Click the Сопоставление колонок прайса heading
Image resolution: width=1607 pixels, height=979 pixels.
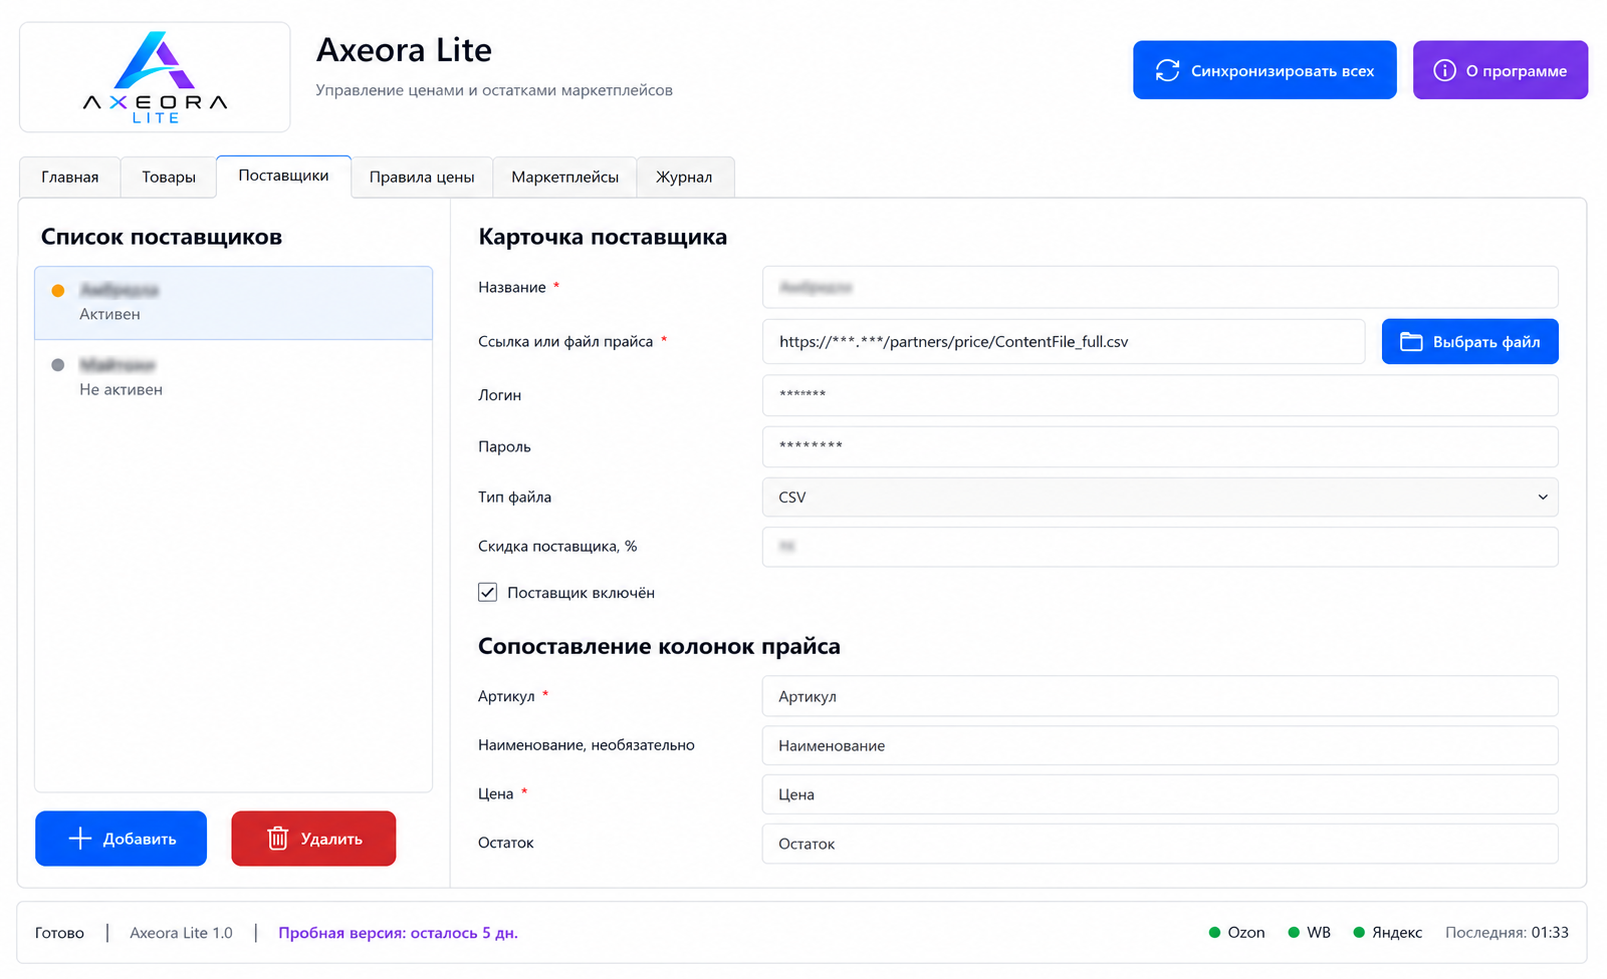tap(659, 646)
